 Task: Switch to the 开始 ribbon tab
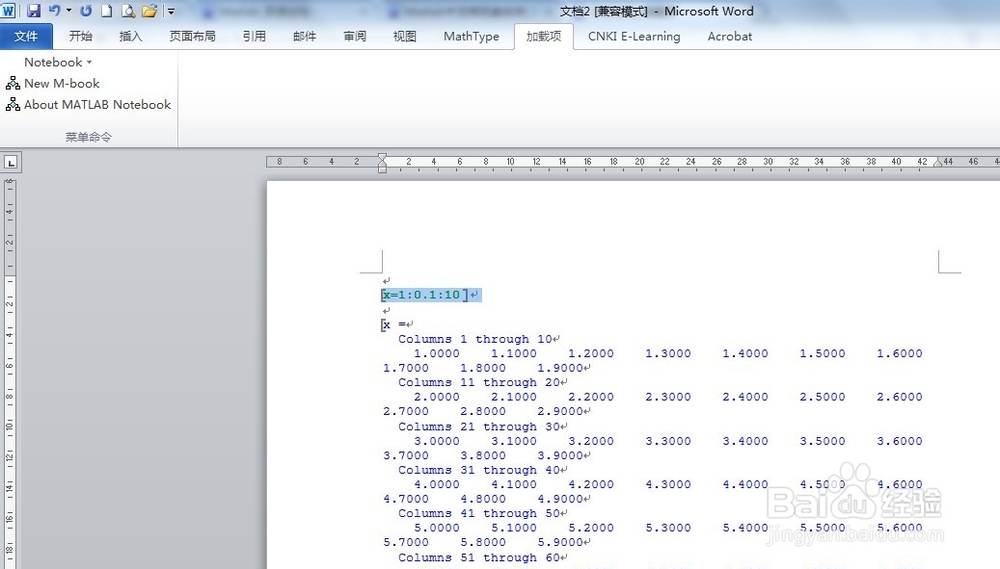click(81, 36)
